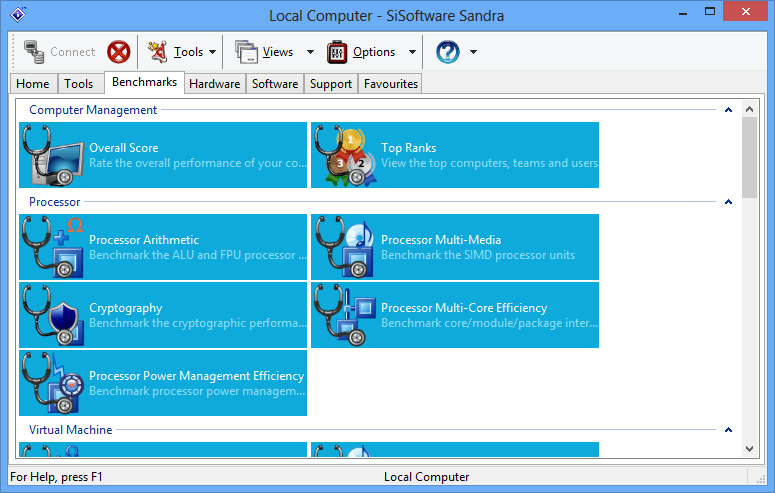Open the Hardware tab
Image resolution: width=775 pixels, height=493 pixels.
[215, 84]
